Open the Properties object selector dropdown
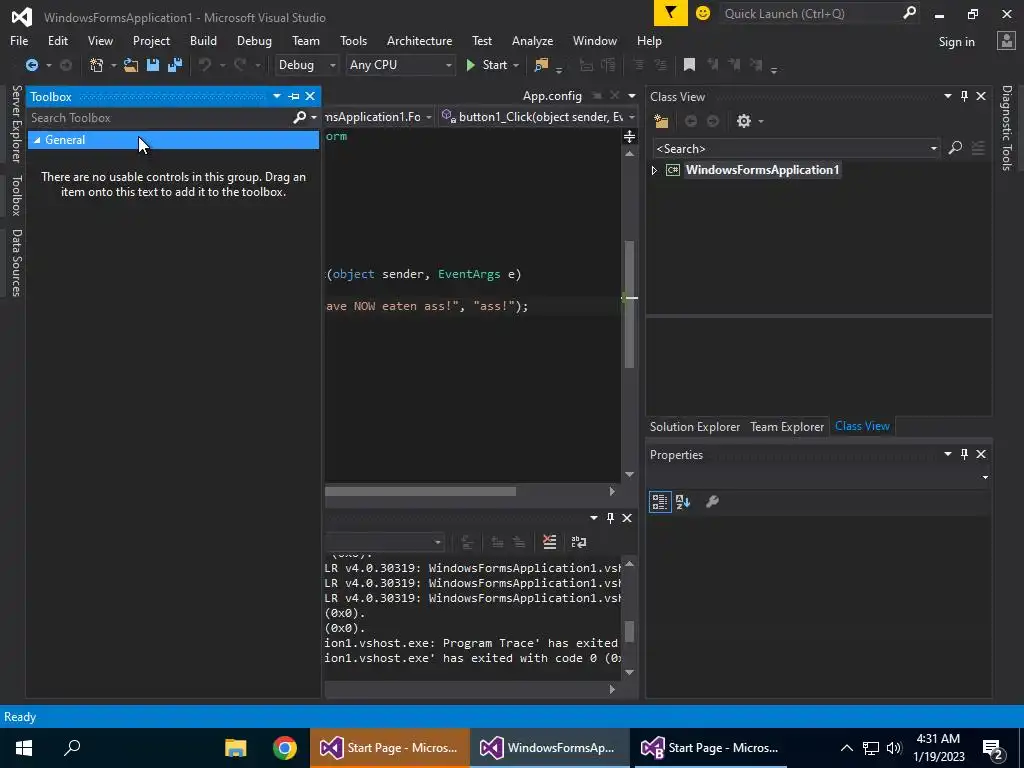This screenshot has width=1024, height=768. point(985,477)
